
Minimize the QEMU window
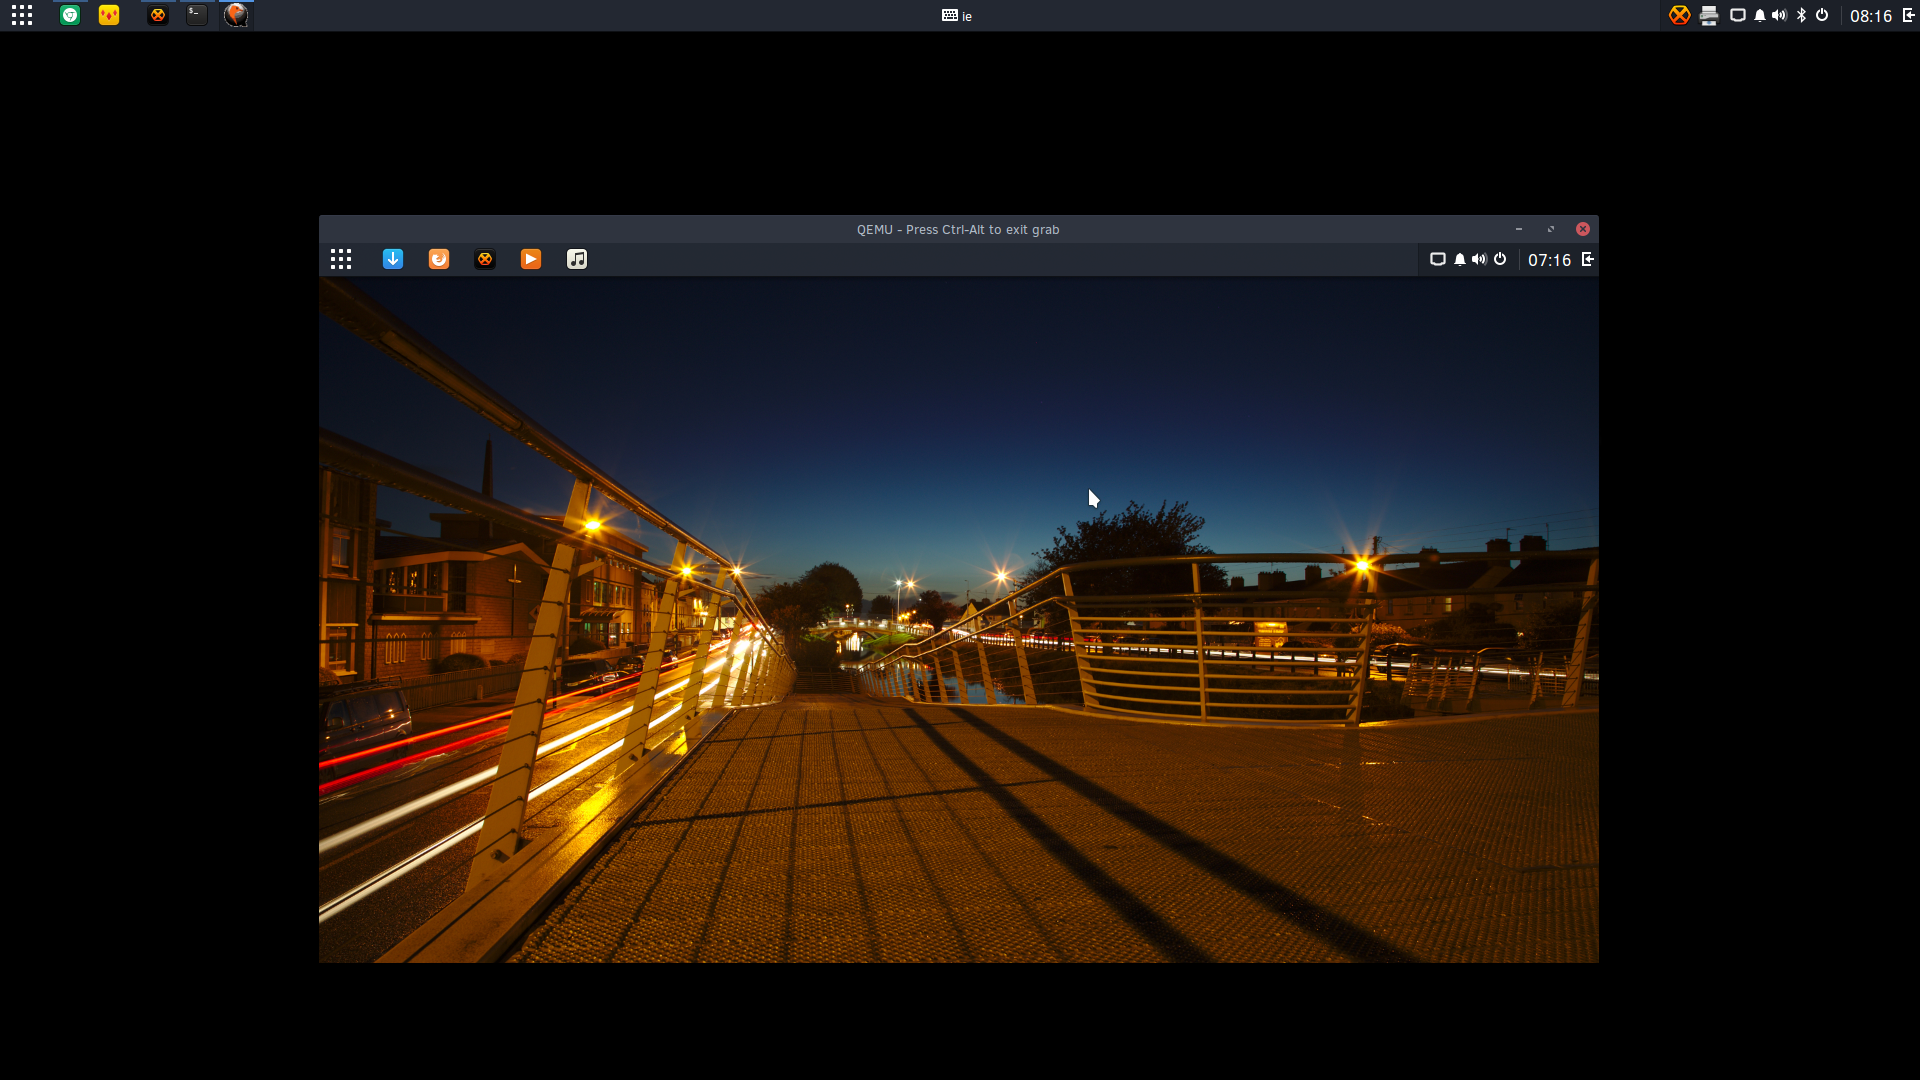pyautogui.click(x=1519, y=229)
